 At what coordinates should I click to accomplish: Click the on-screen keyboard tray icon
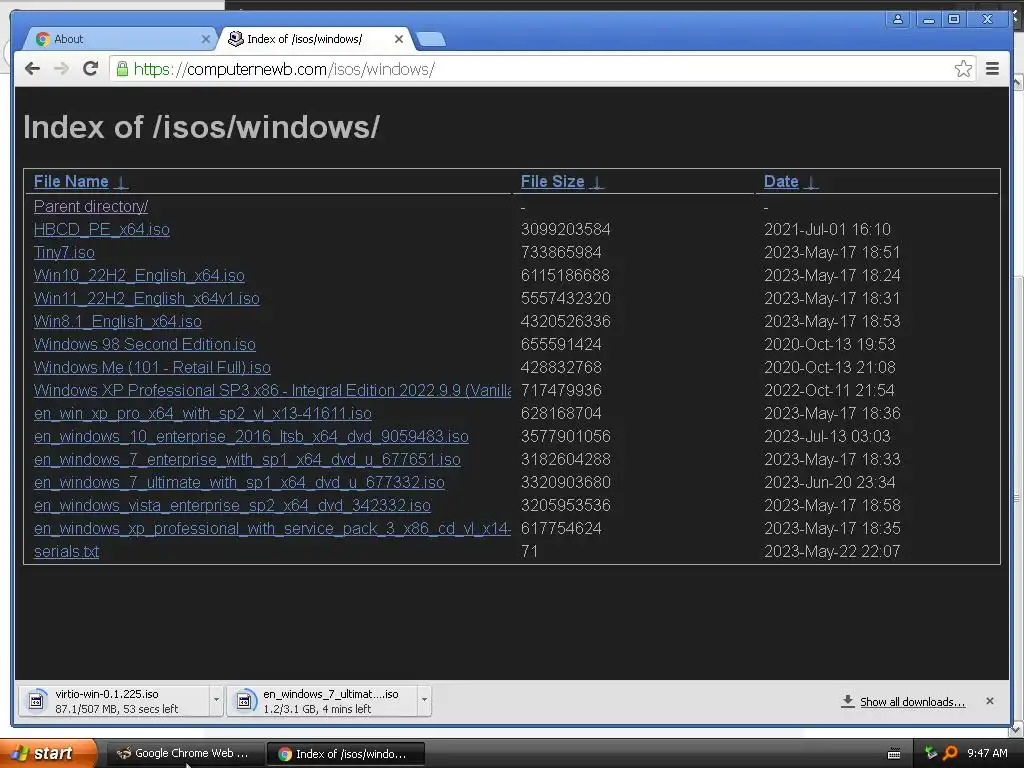894,754
